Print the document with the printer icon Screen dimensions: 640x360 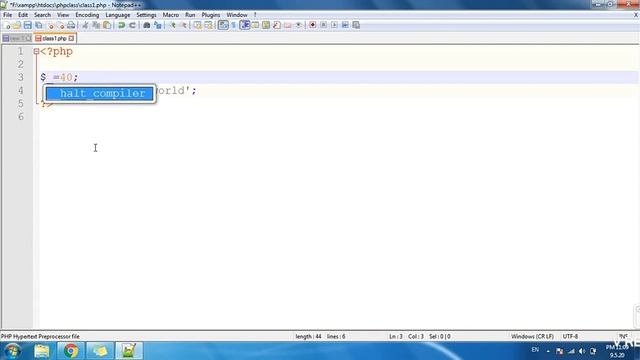click(71, 25)
